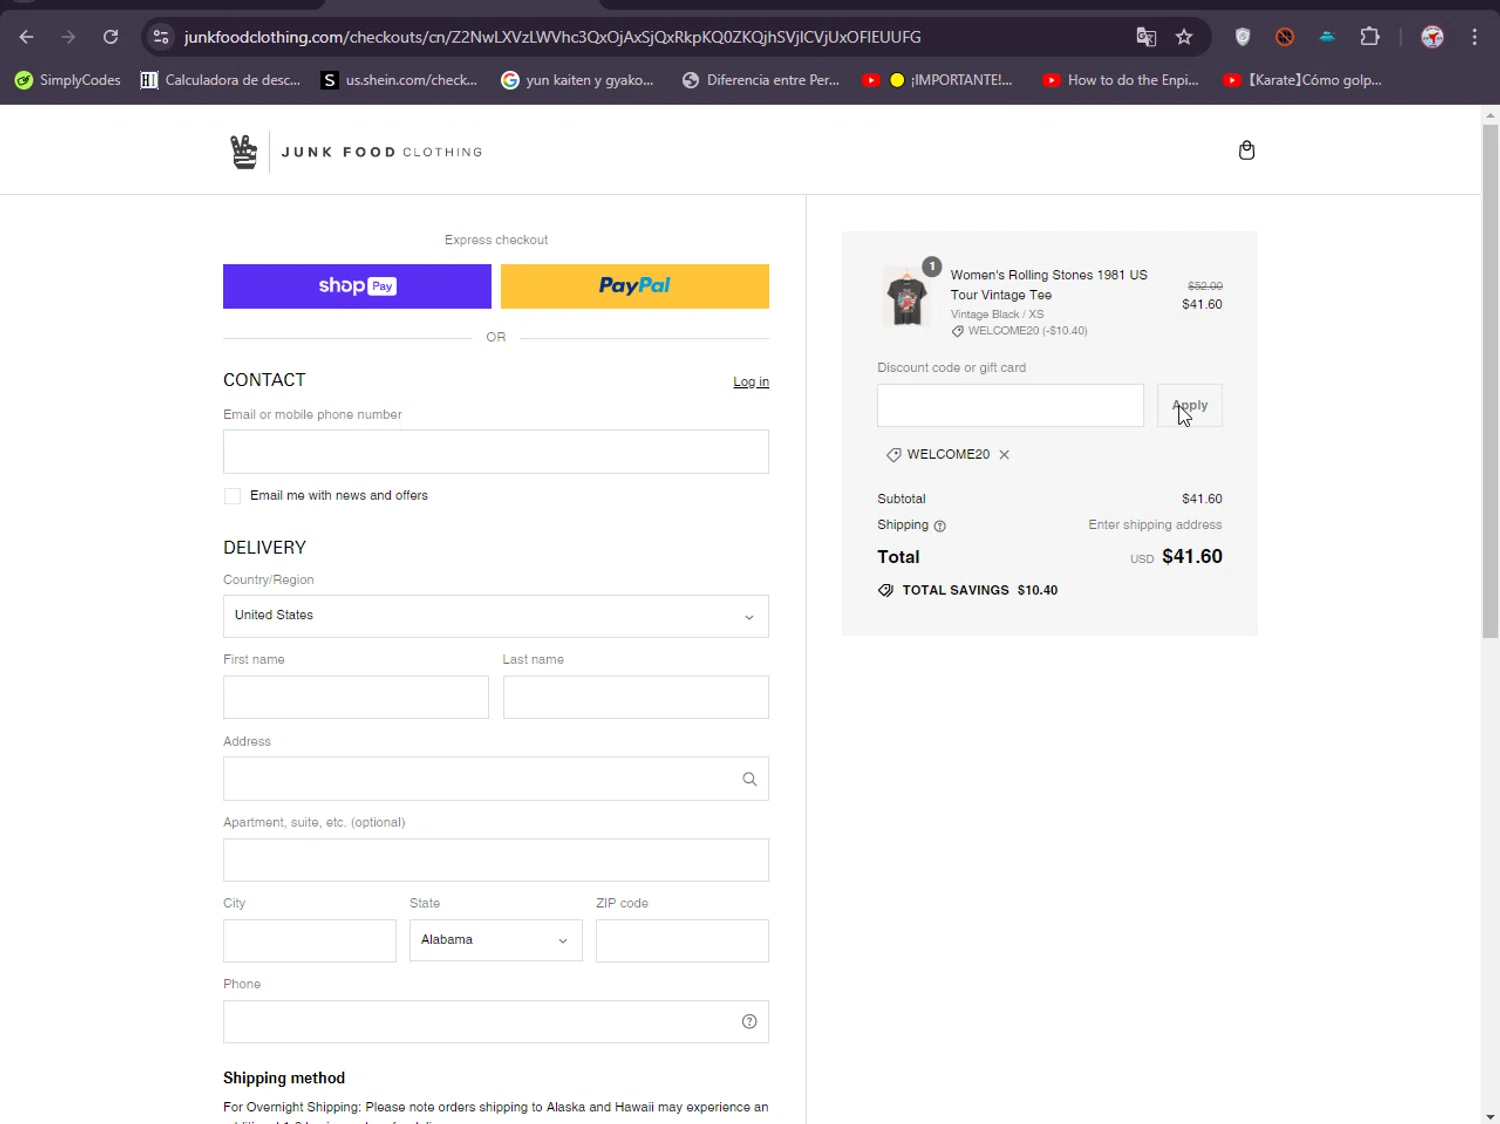Focus the Apartment, suite field
This screenshot has width=1500, height=1124.
(x=496, y=860)
